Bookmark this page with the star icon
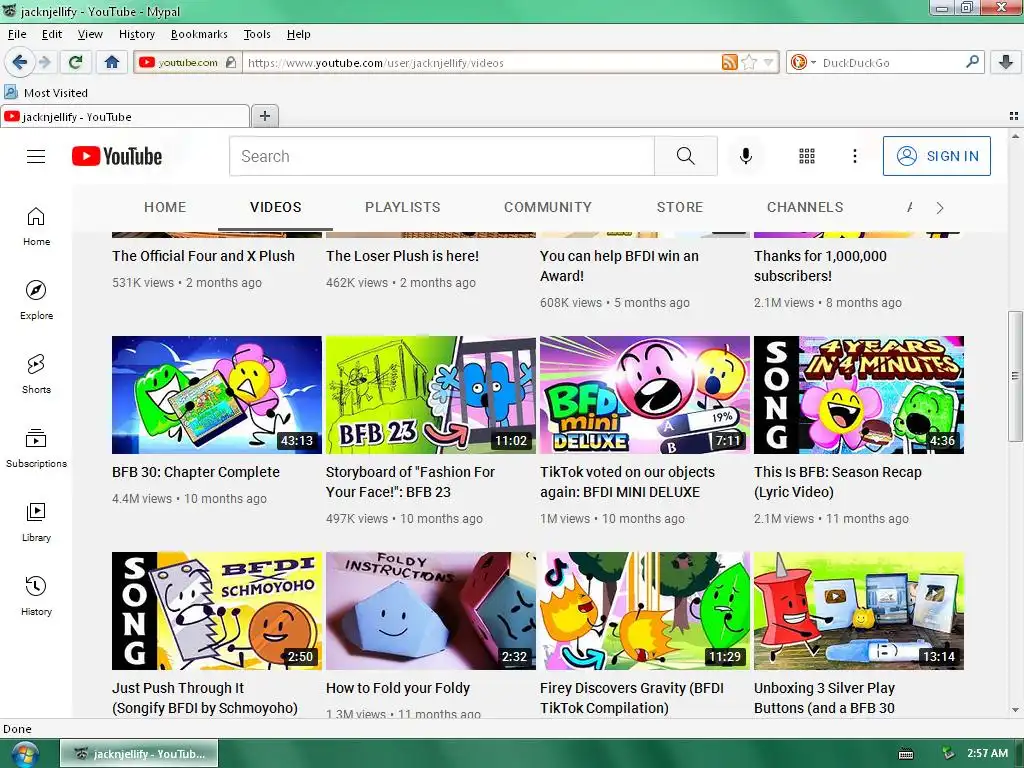The height and width of the screenshot is (768, 1024). coord(749,62)
